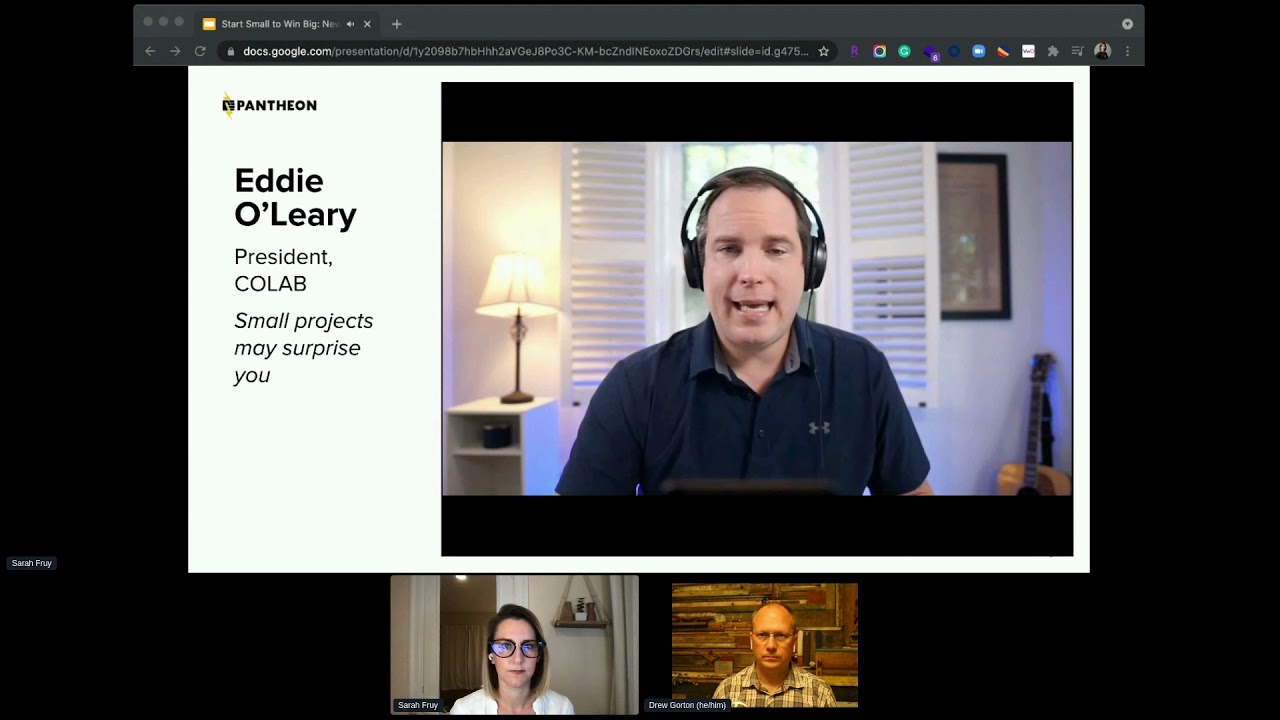
Task: Open the colorful ring extension icon
Action: tap(879, 51)
